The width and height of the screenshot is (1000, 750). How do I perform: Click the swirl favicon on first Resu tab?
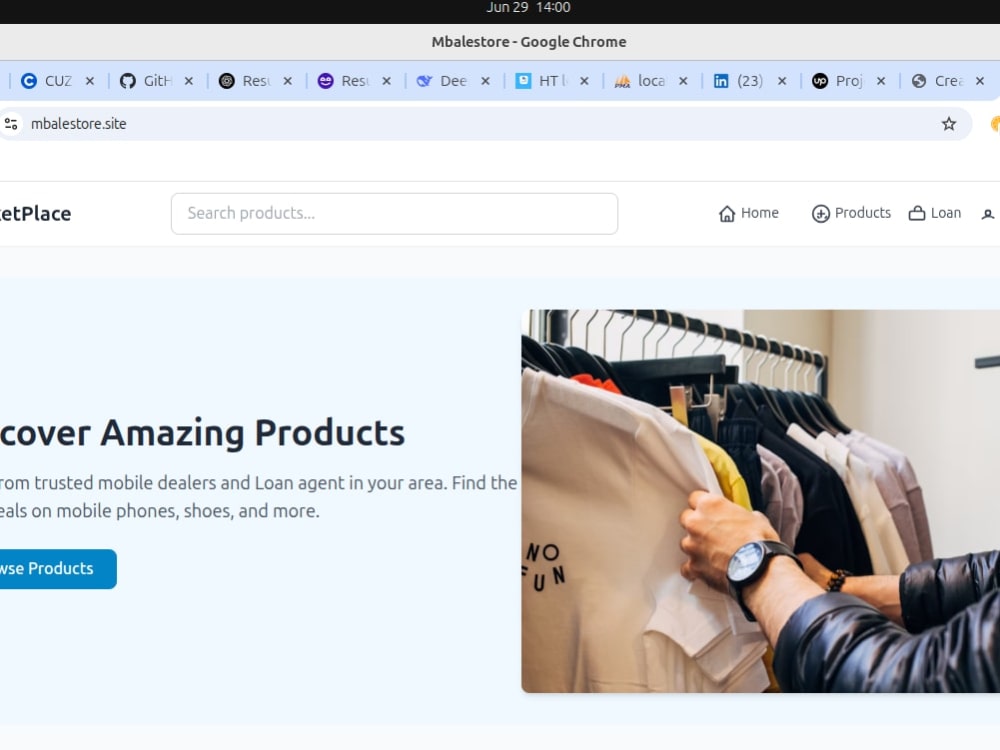click(226, 81)
